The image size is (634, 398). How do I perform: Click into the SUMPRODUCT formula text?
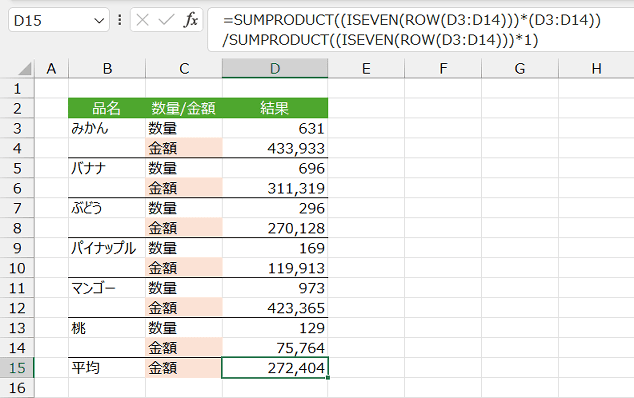(411, 30)
